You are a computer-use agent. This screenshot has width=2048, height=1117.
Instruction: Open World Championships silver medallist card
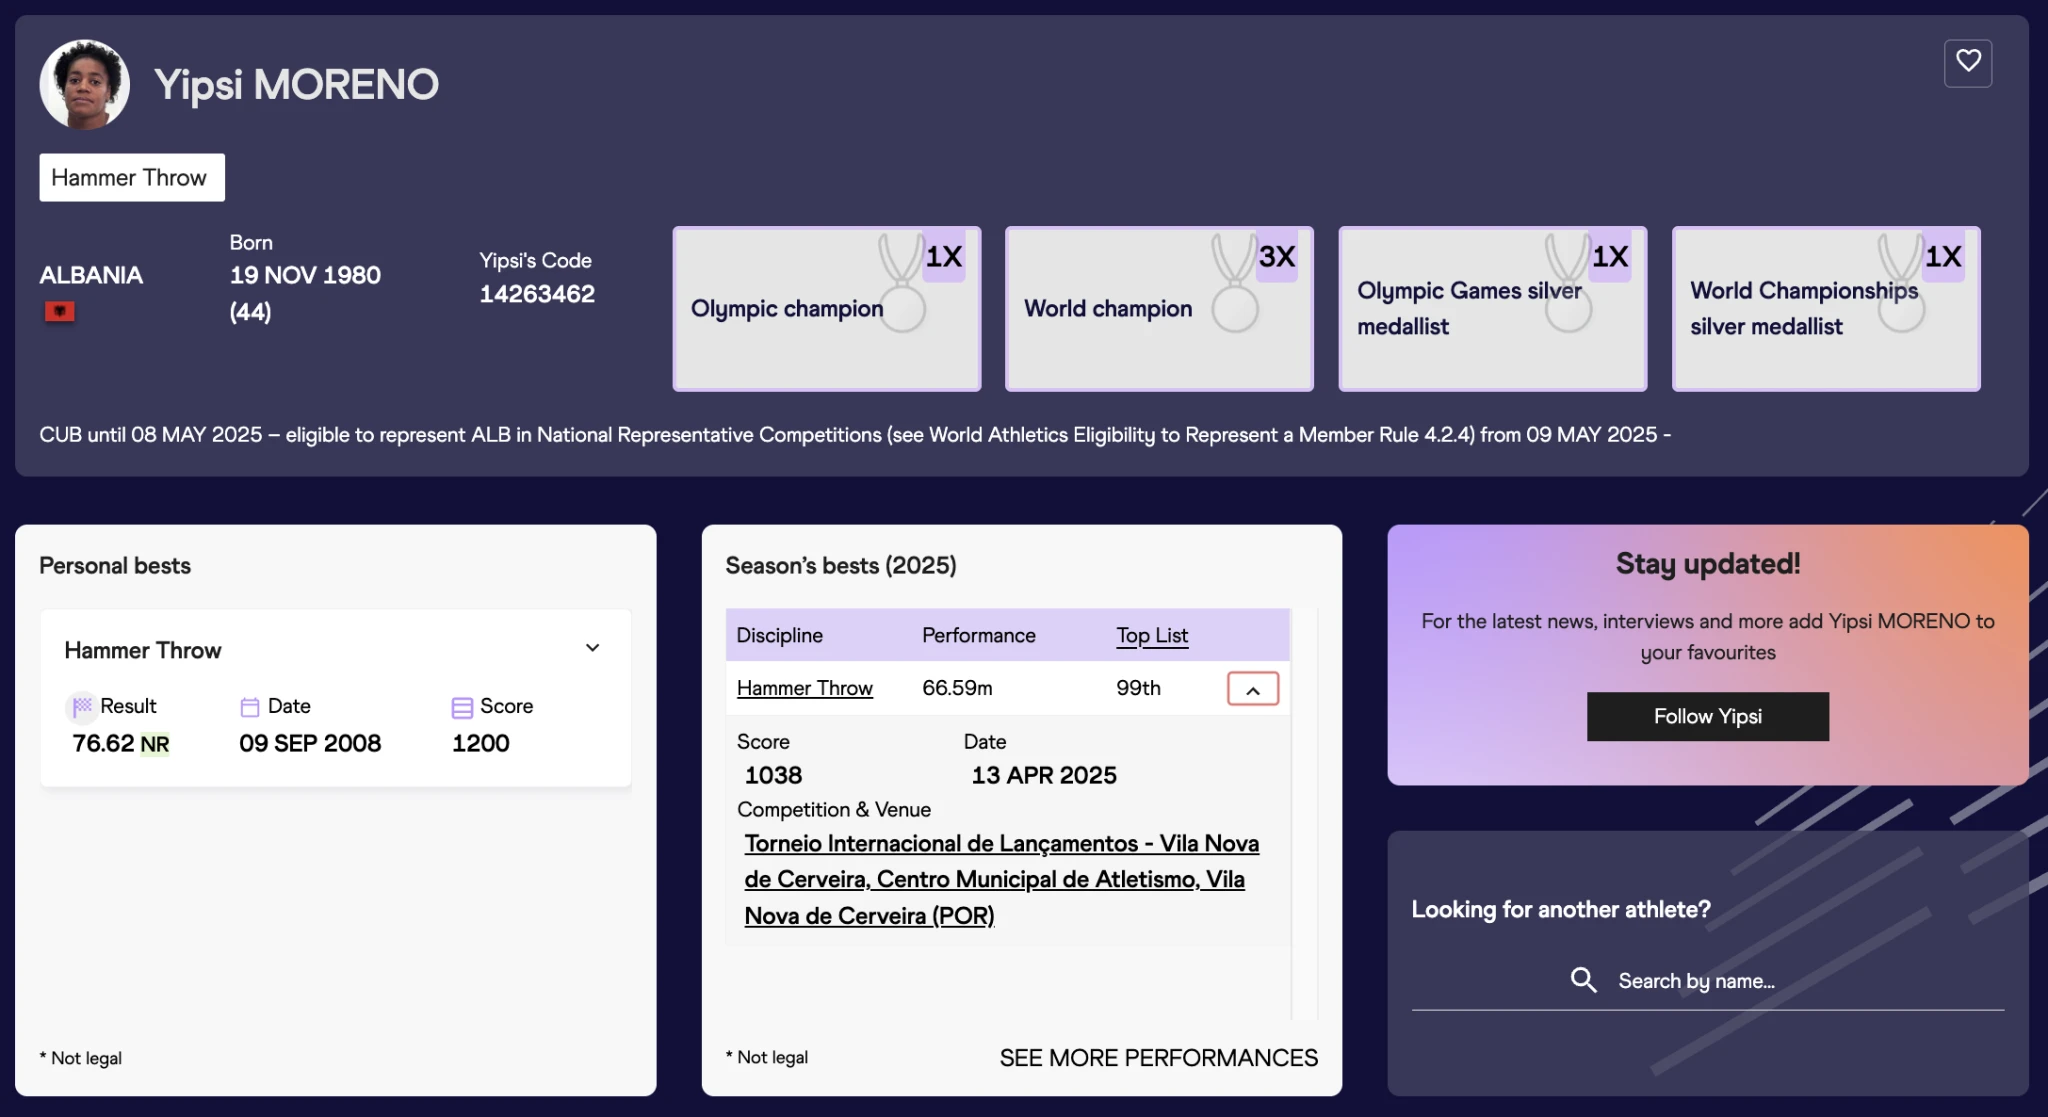pos(1825,308)
